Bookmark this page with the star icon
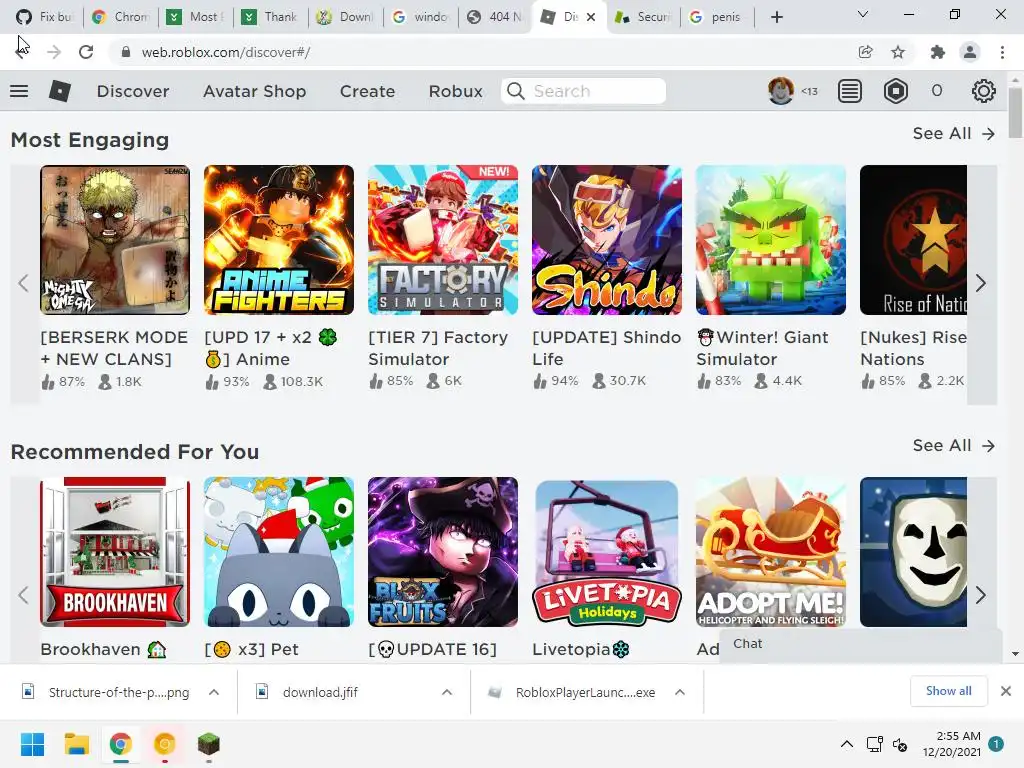This screenshot has width=1024, height=768. click(x=898, y=52)
